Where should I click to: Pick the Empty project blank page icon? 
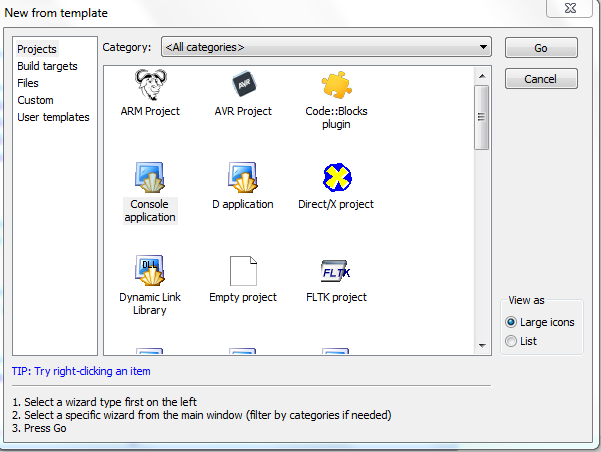coord(243,271)
